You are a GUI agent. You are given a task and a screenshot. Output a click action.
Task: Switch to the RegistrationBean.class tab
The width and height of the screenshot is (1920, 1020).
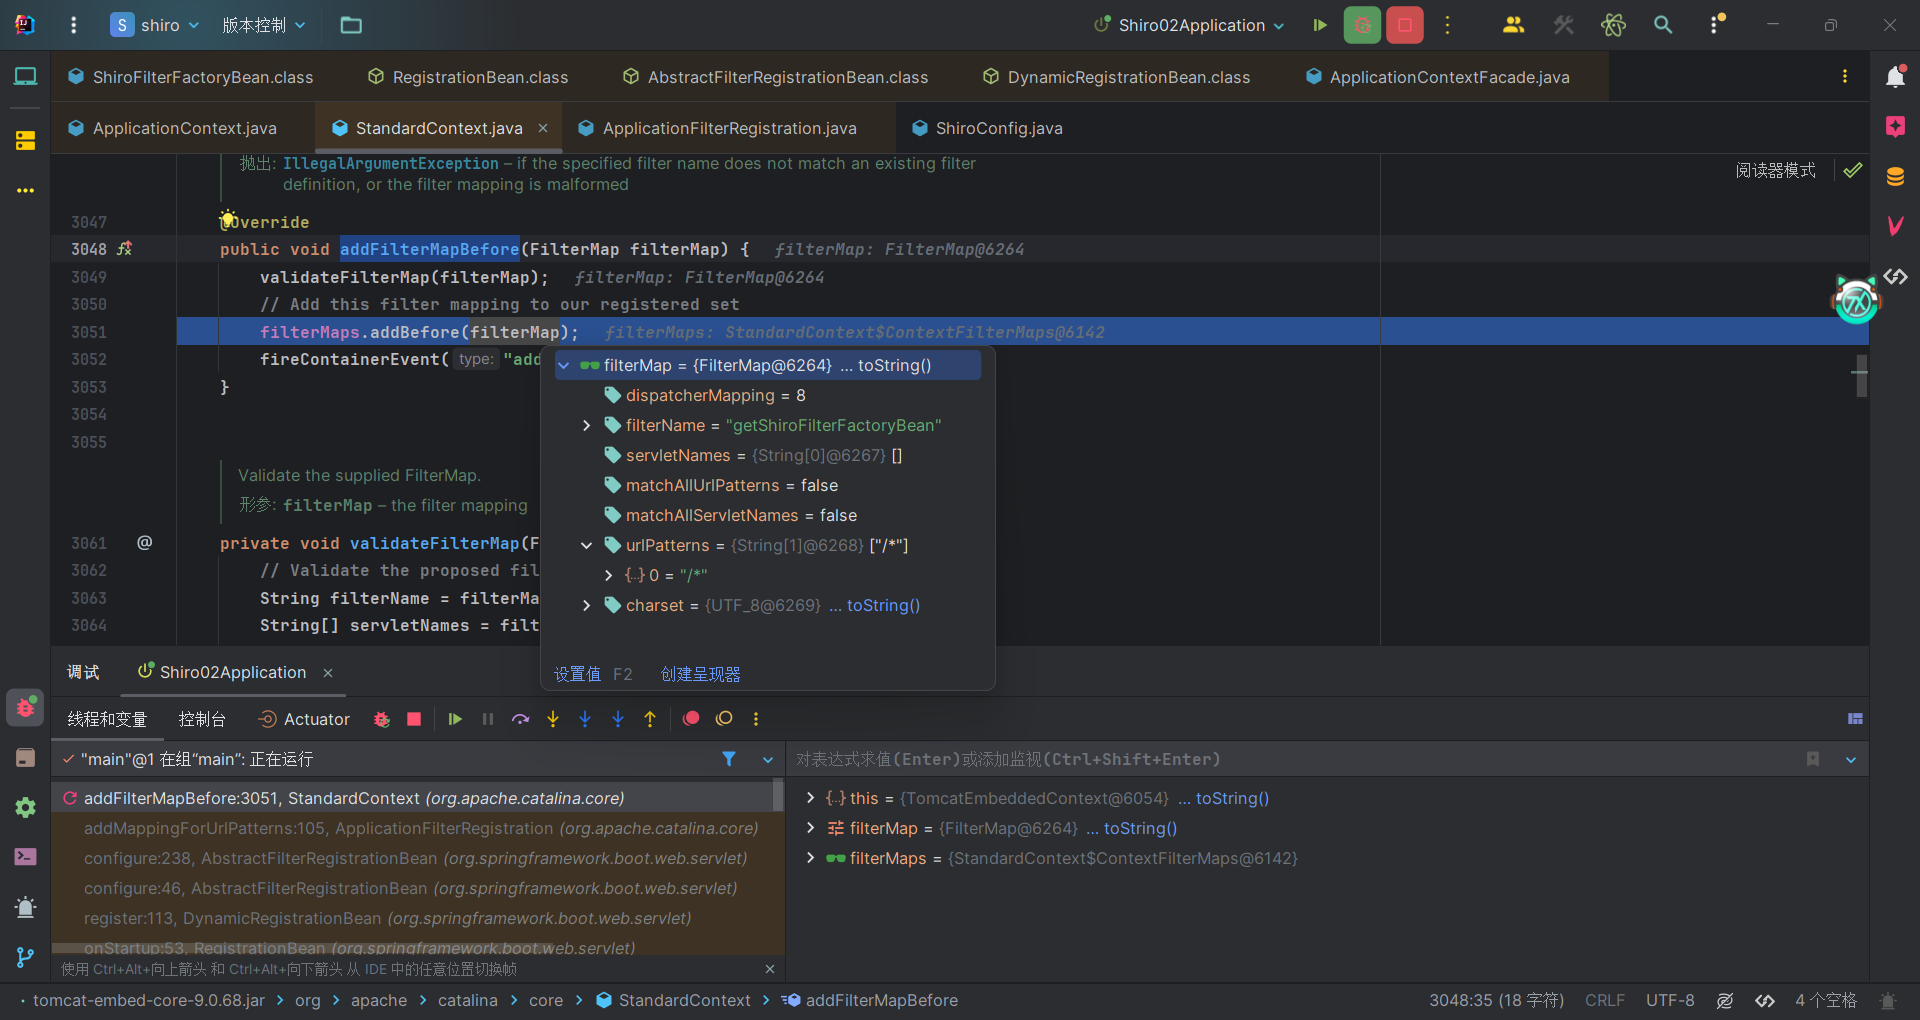(468, 77)
